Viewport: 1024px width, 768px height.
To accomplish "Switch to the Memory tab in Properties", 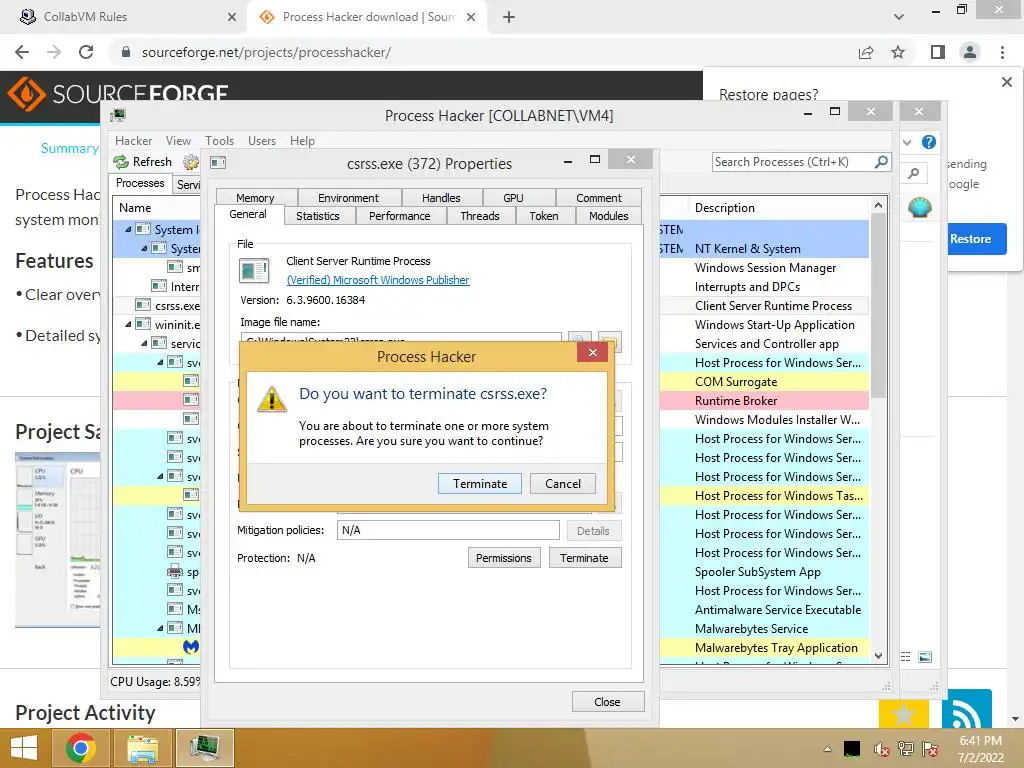I will 255,198.
